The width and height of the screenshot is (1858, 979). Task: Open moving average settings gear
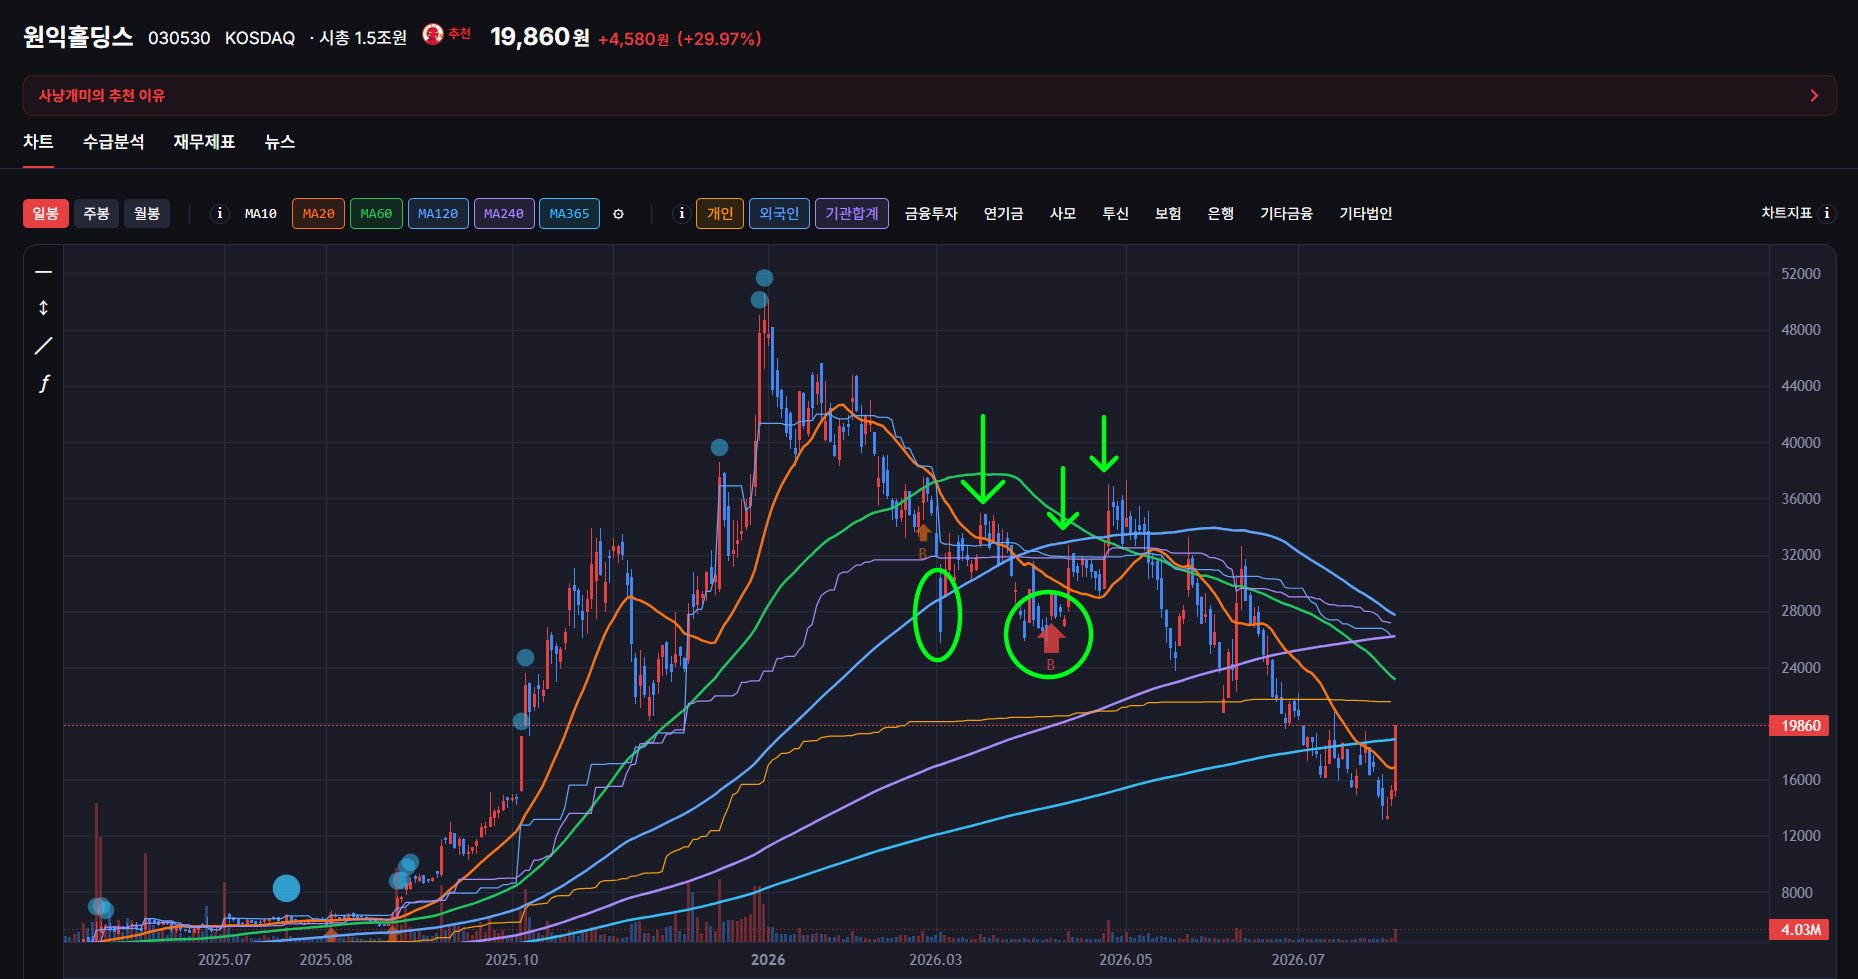click(618, 214)
